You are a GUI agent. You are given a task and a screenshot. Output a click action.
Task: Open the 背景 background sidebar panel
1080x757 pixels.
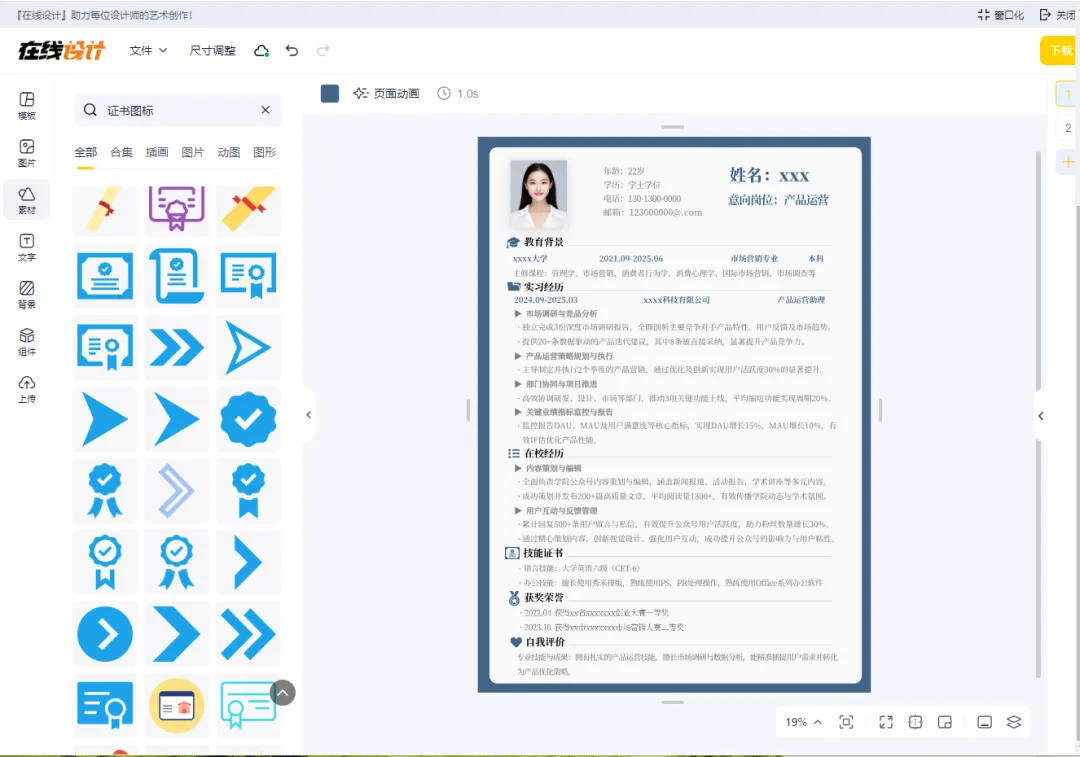tap(27, 295)
